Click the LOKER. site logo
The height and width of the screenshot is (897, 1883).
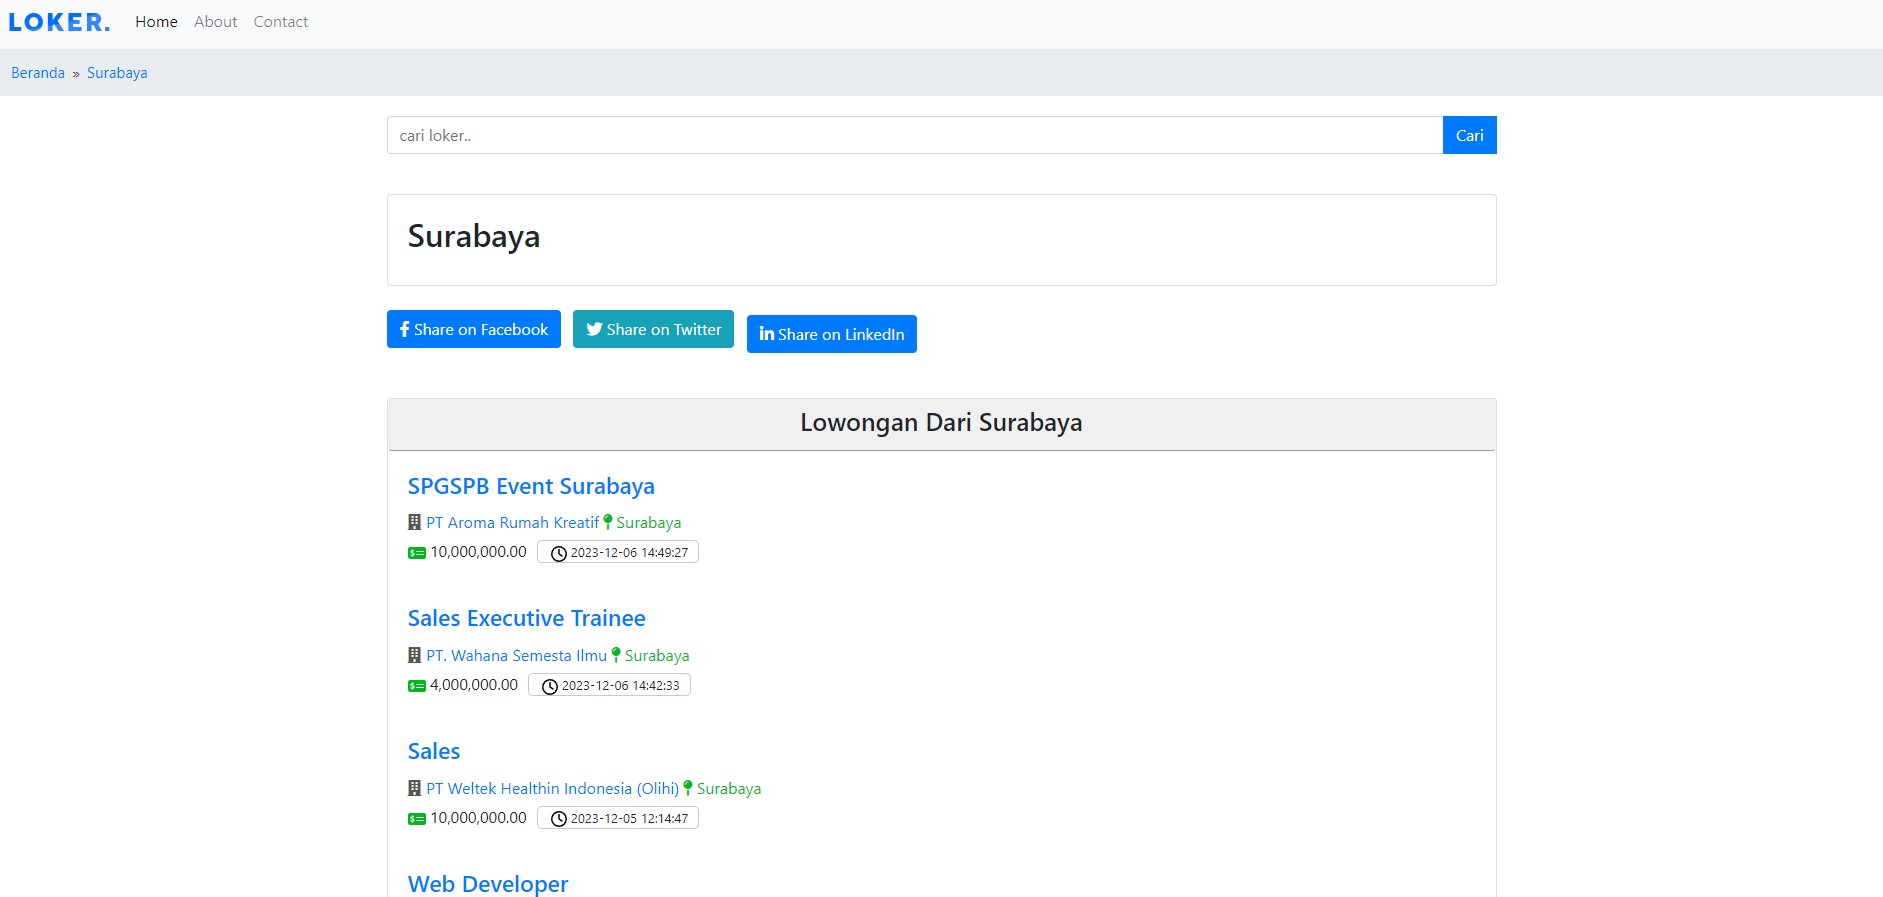pyautogui.click(x=59, y=22)
